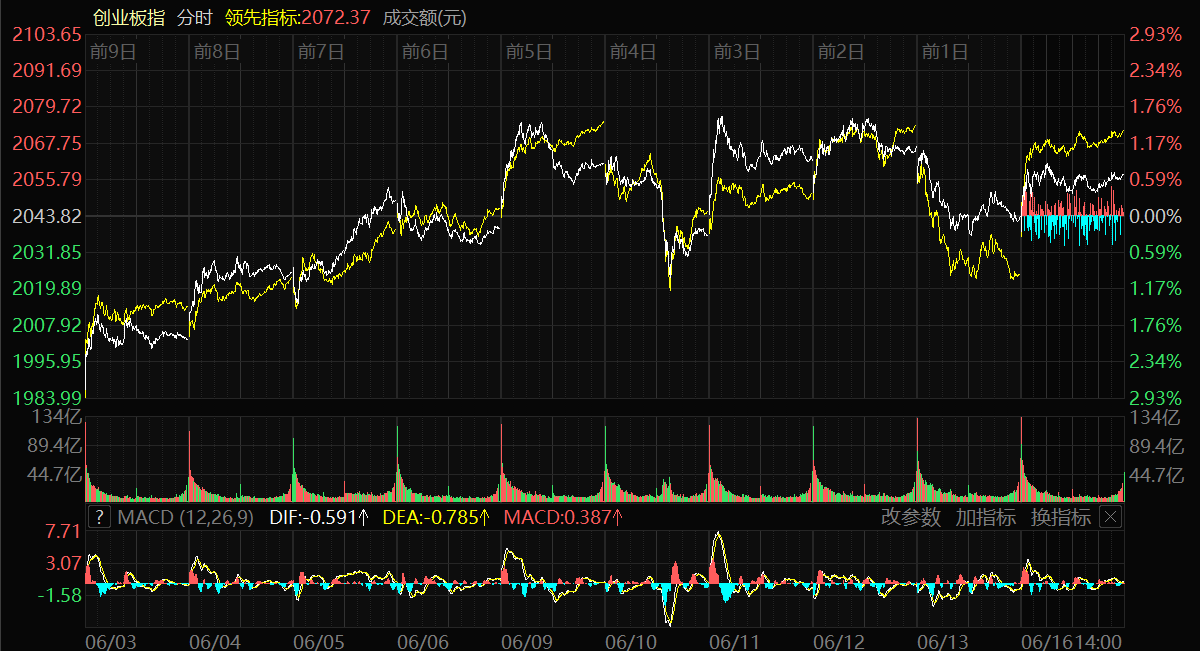Image resolution: width=1200 pixels, height=651 pixels.
Task: Click the left 134亿 volume axis label
Action: [57, 417]
